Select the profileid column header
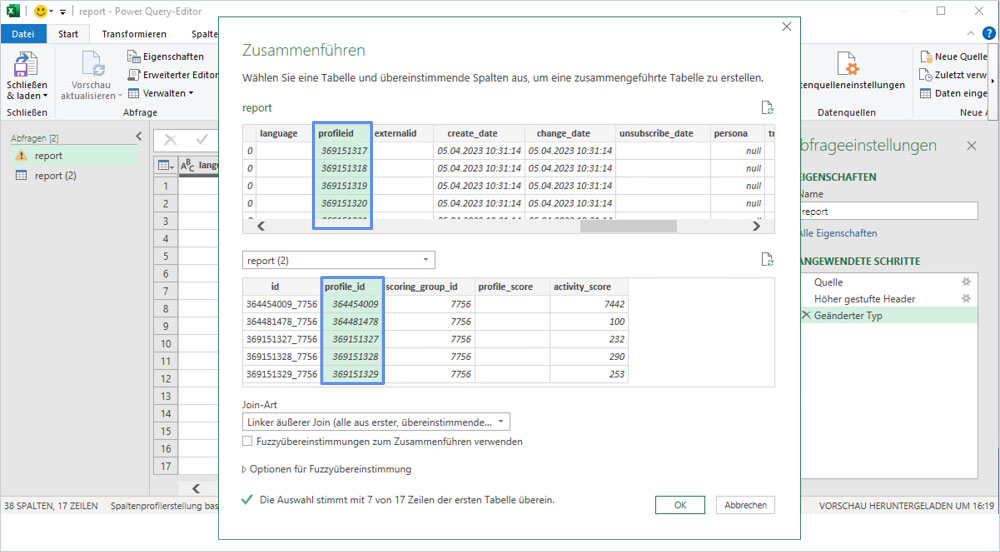This screenshot has width=1000, height=552. click(x=342, y=133)
